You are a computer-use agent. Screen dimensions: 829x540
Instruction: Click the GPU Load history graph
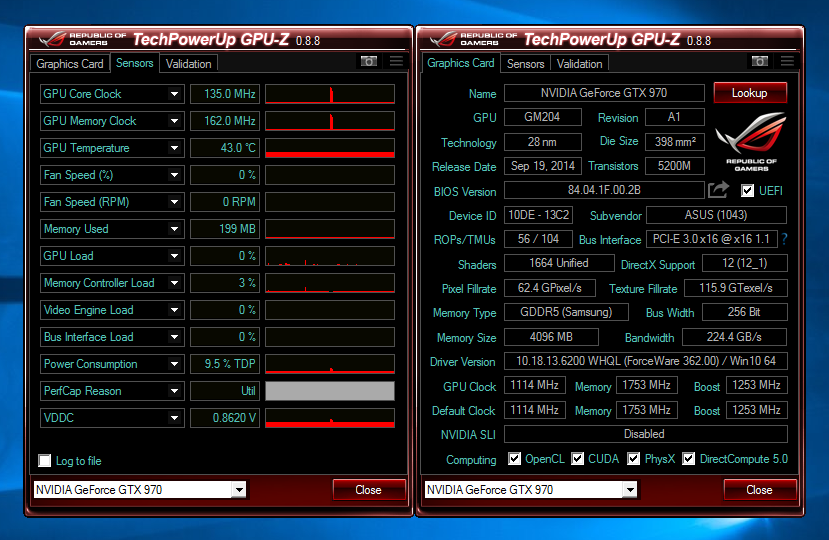[330, 255]
